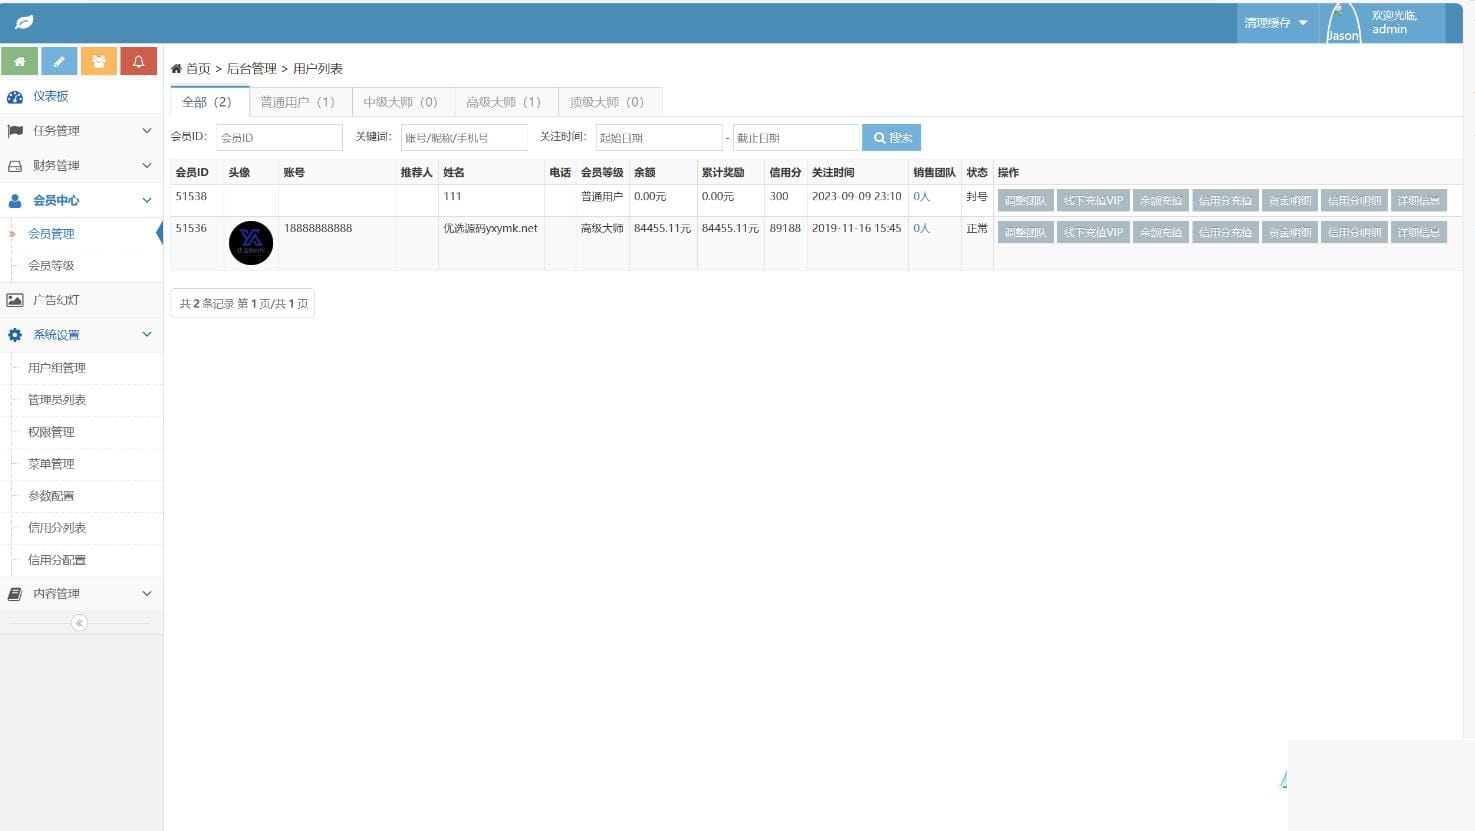This screenshot has height=831, width=1475.
Task: Click the red bell notification icon
Action: pyautogui.click(x=138, y=62)
